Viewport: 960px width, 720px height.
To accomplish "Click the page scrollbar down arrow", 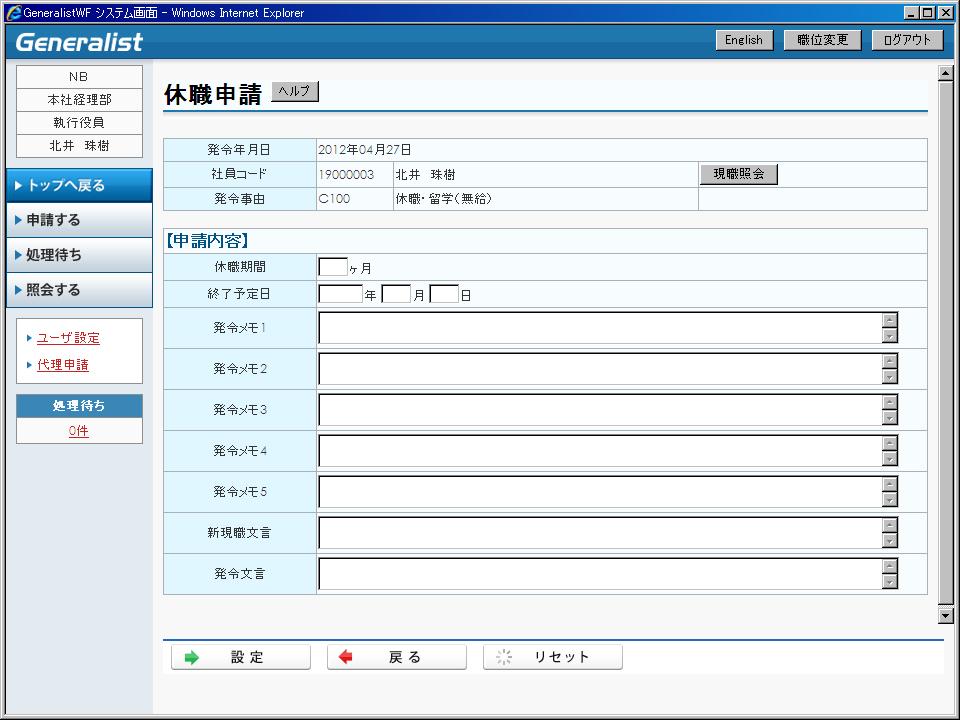I will point(945,615).
